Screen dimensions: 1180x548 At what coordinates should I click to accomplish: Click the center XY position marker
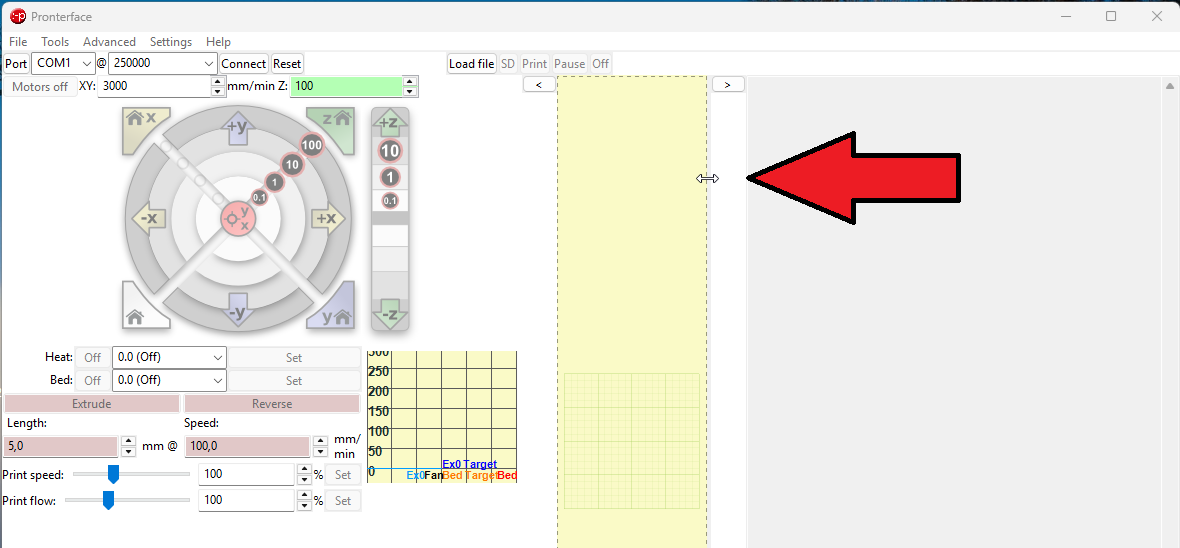click(239, 219)
